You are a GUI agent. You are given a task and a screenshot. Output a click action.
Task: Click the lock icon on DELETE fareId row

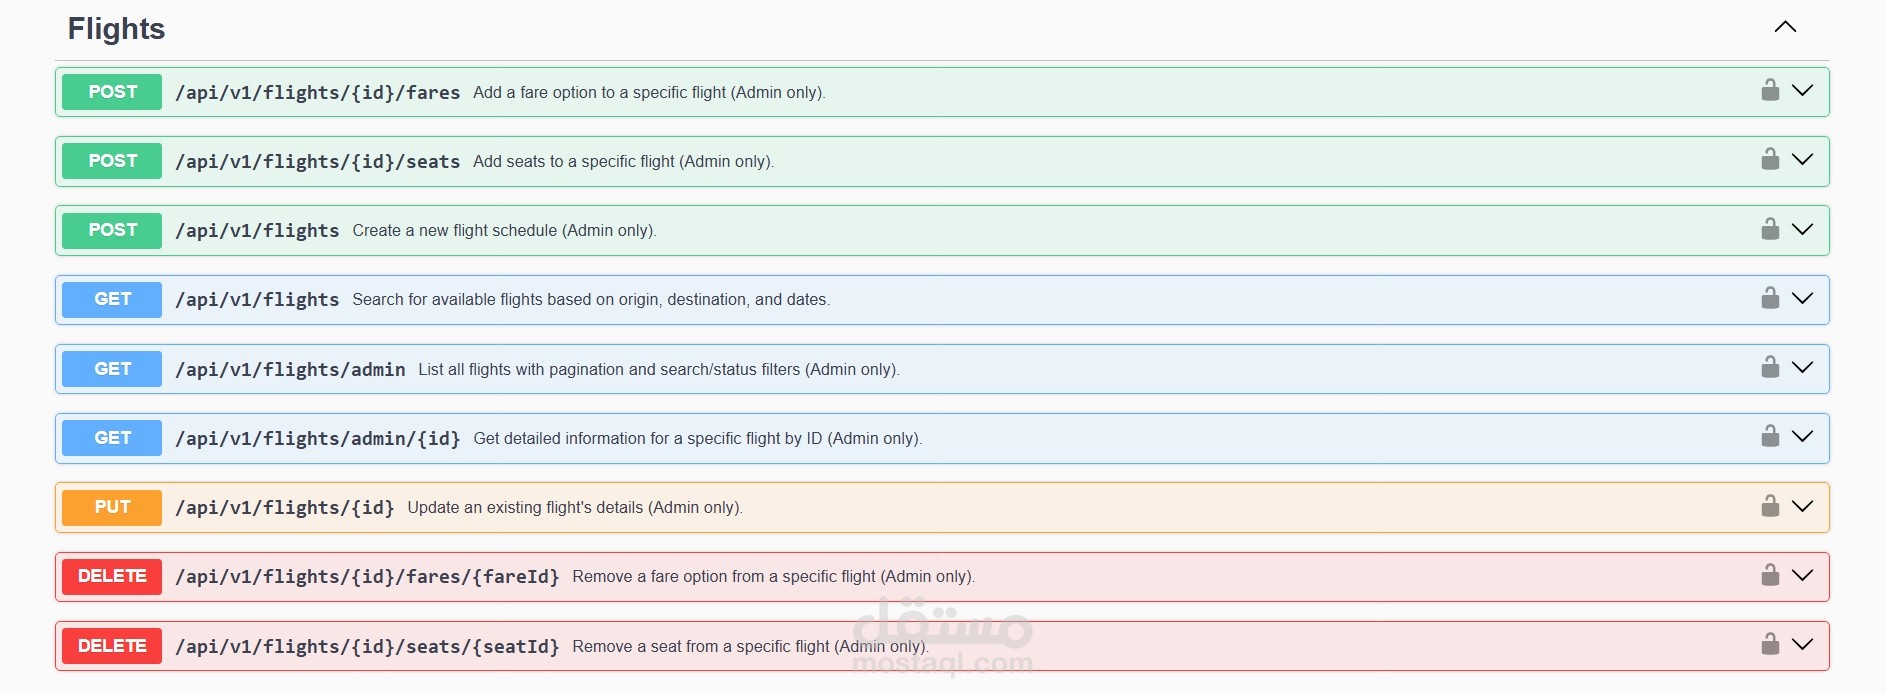pyautogui.click(x=1770, y=575)
